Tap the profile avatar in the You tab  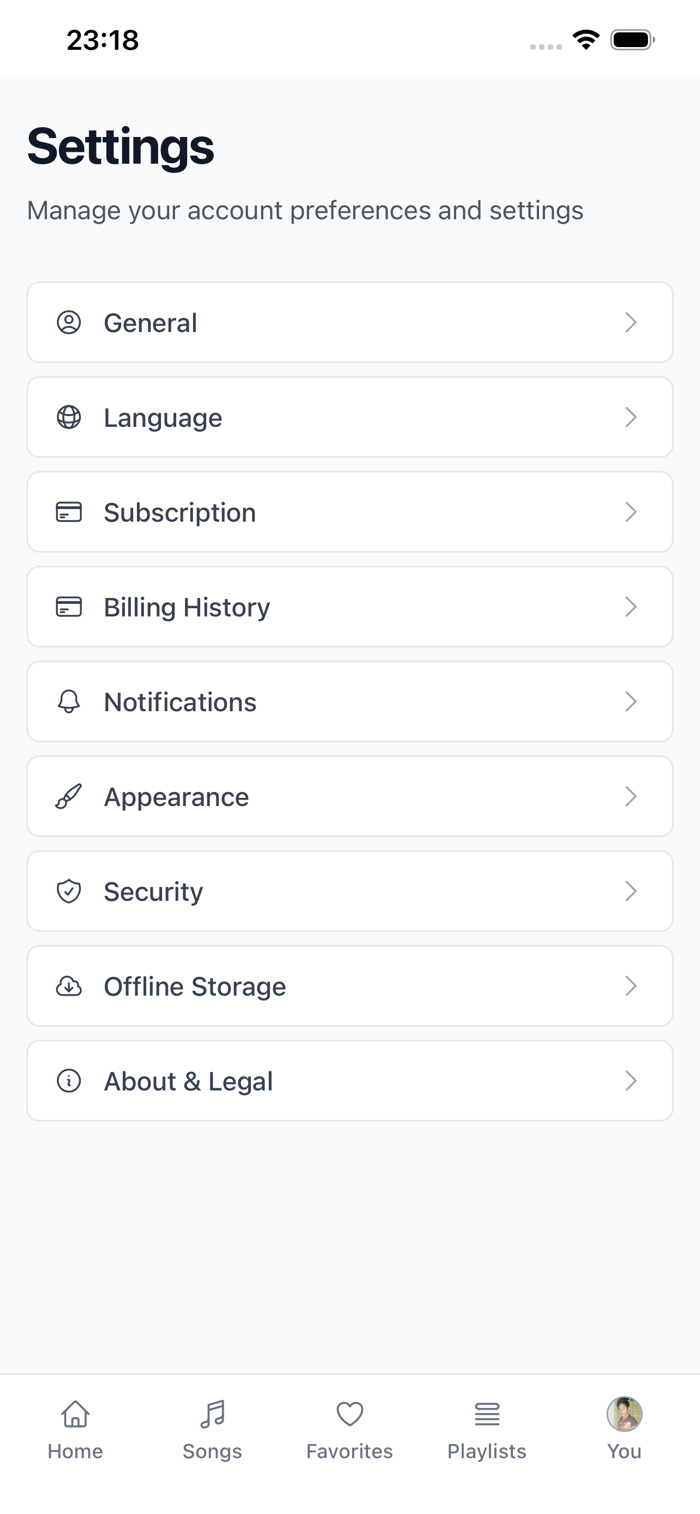[x=624, y=1414]
